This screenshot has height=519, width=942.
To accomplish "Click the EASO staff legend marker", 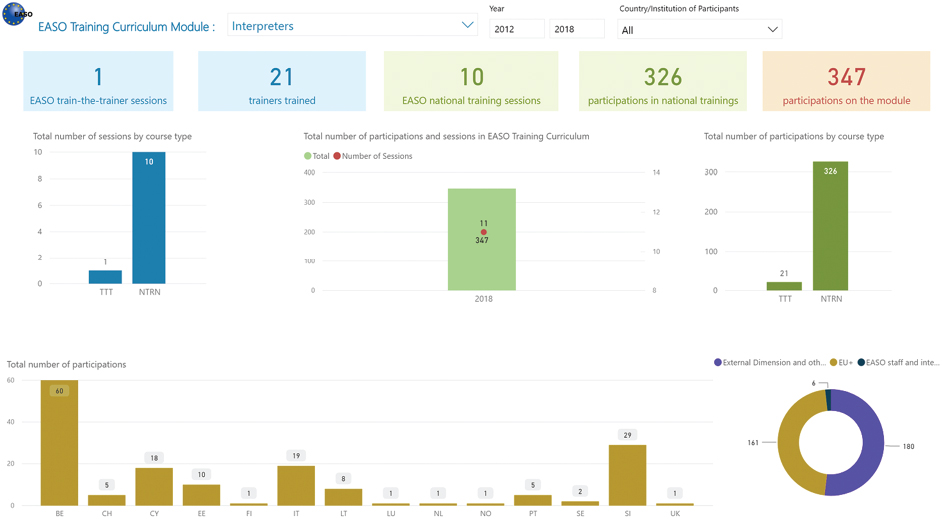I will (x=861, y=363).
